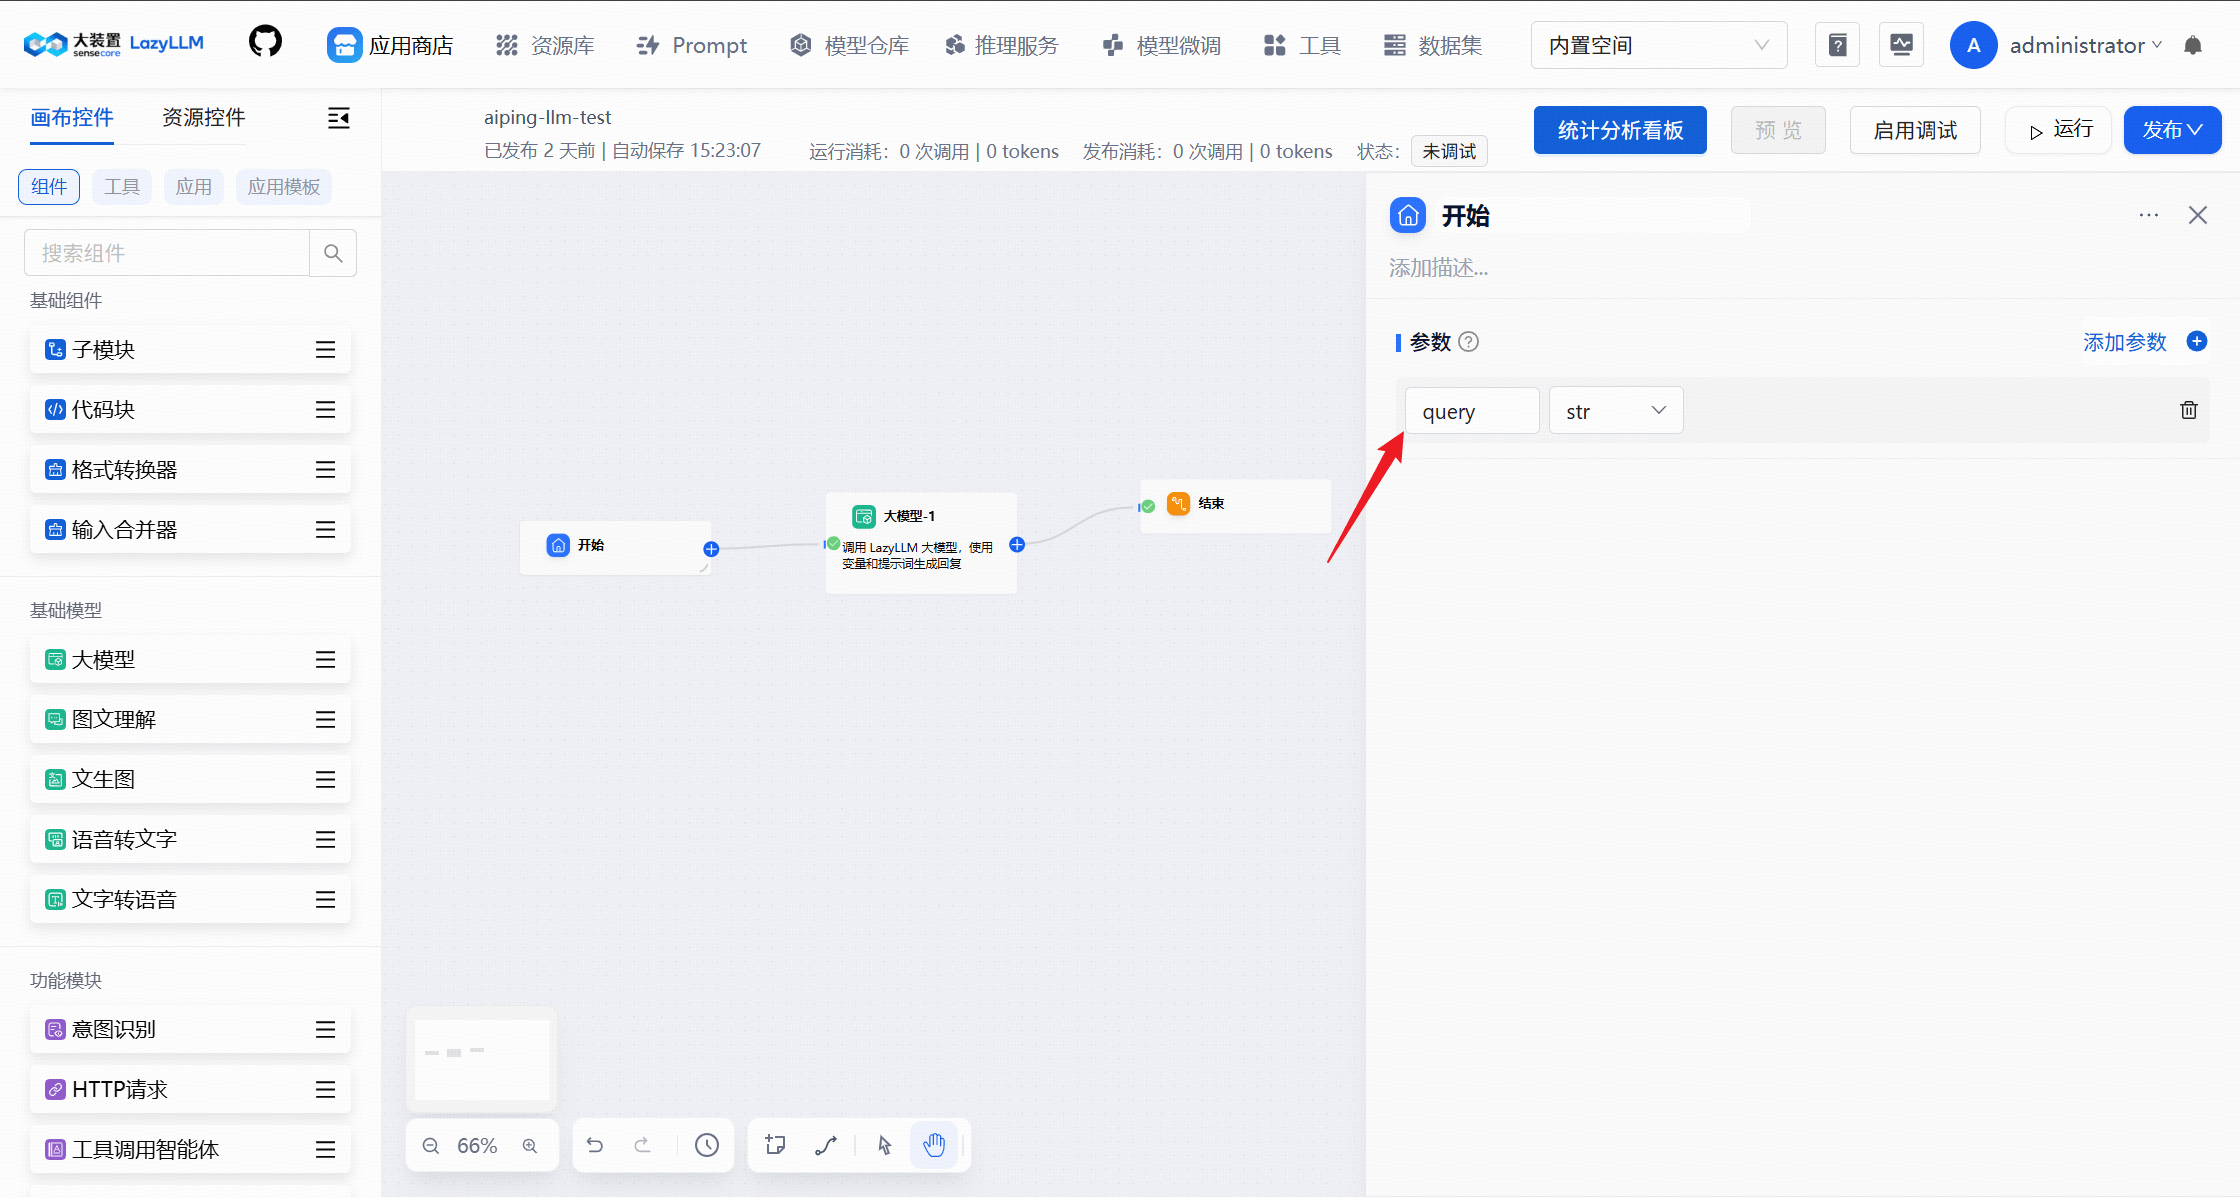Open the version history clock icon
Screen dimensions: 2240x1198
pyautogui.click(x=707, y=1145)
